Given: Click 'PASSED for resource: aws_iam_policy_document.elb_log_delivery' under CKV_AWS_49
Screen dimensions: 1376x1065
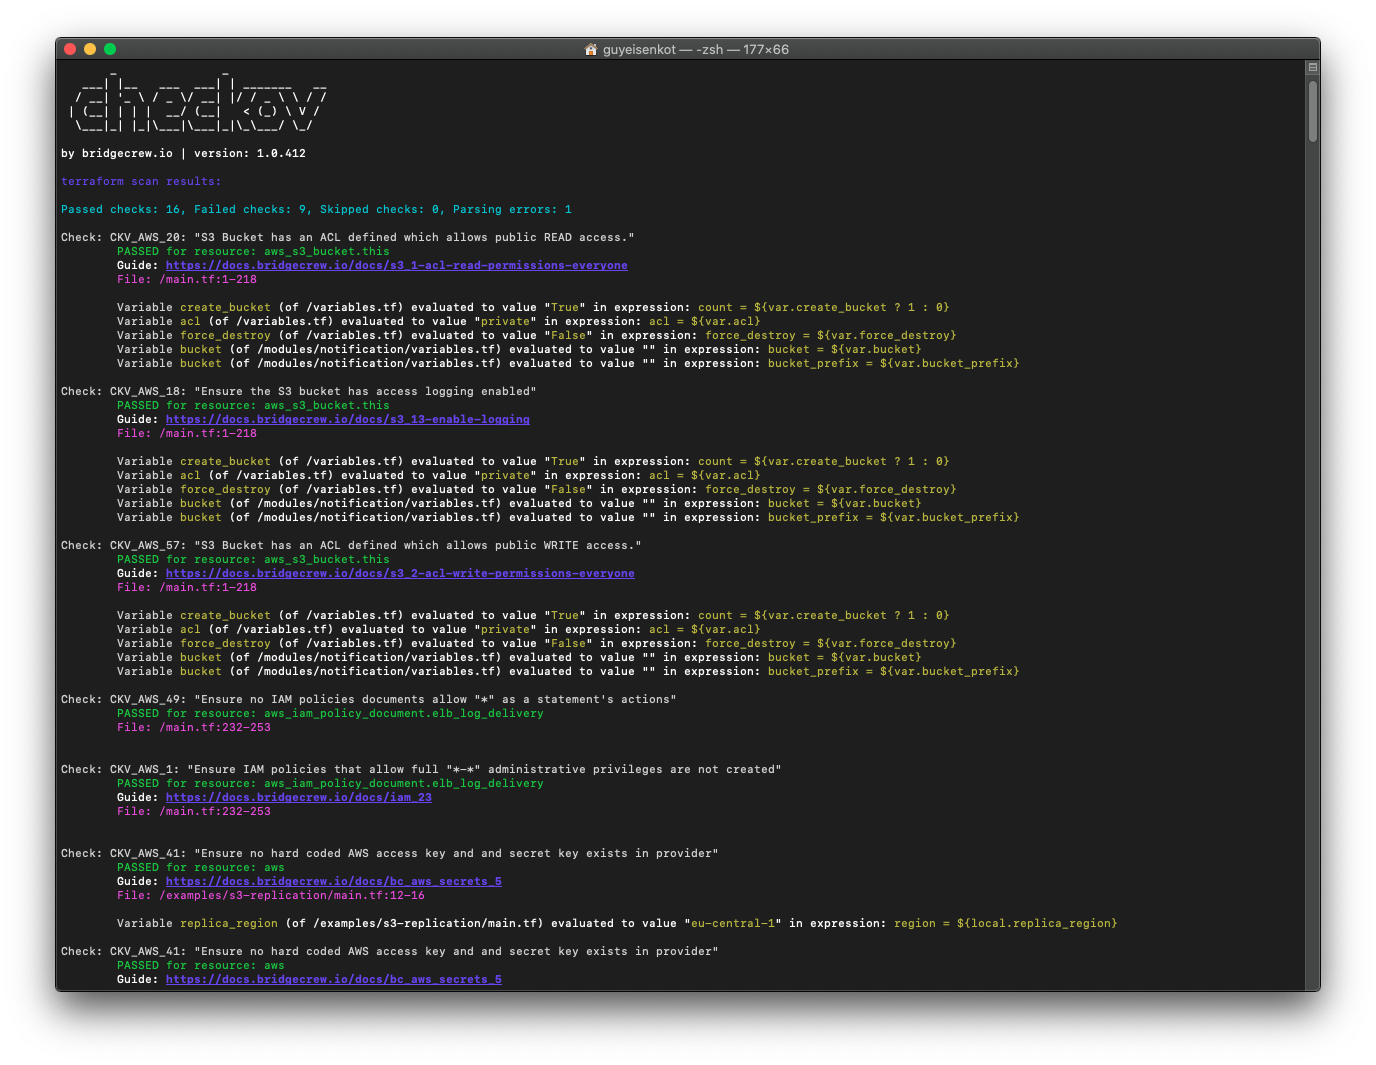Looking at the screenshot, I should [330, 713].
